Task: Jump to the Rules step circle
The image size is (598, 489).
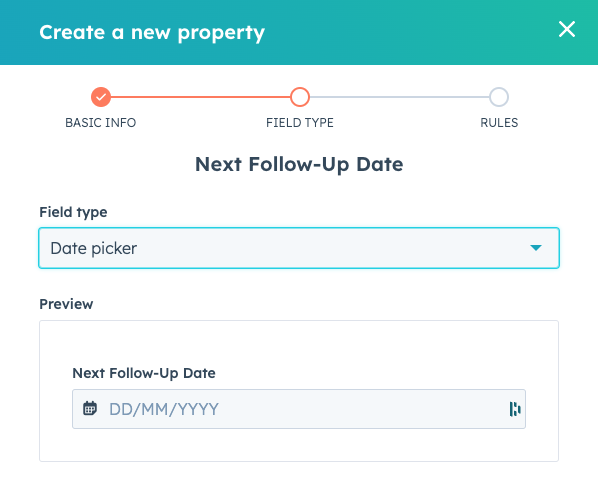Action: tap(499, 97)
